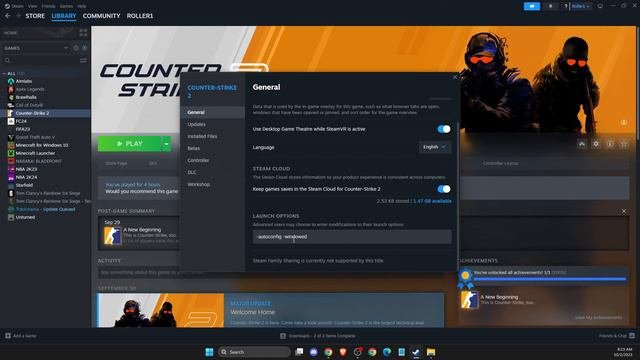Open Brave browser from the taskbar
The width and height of the screenshot is (640, 360).
343,352
